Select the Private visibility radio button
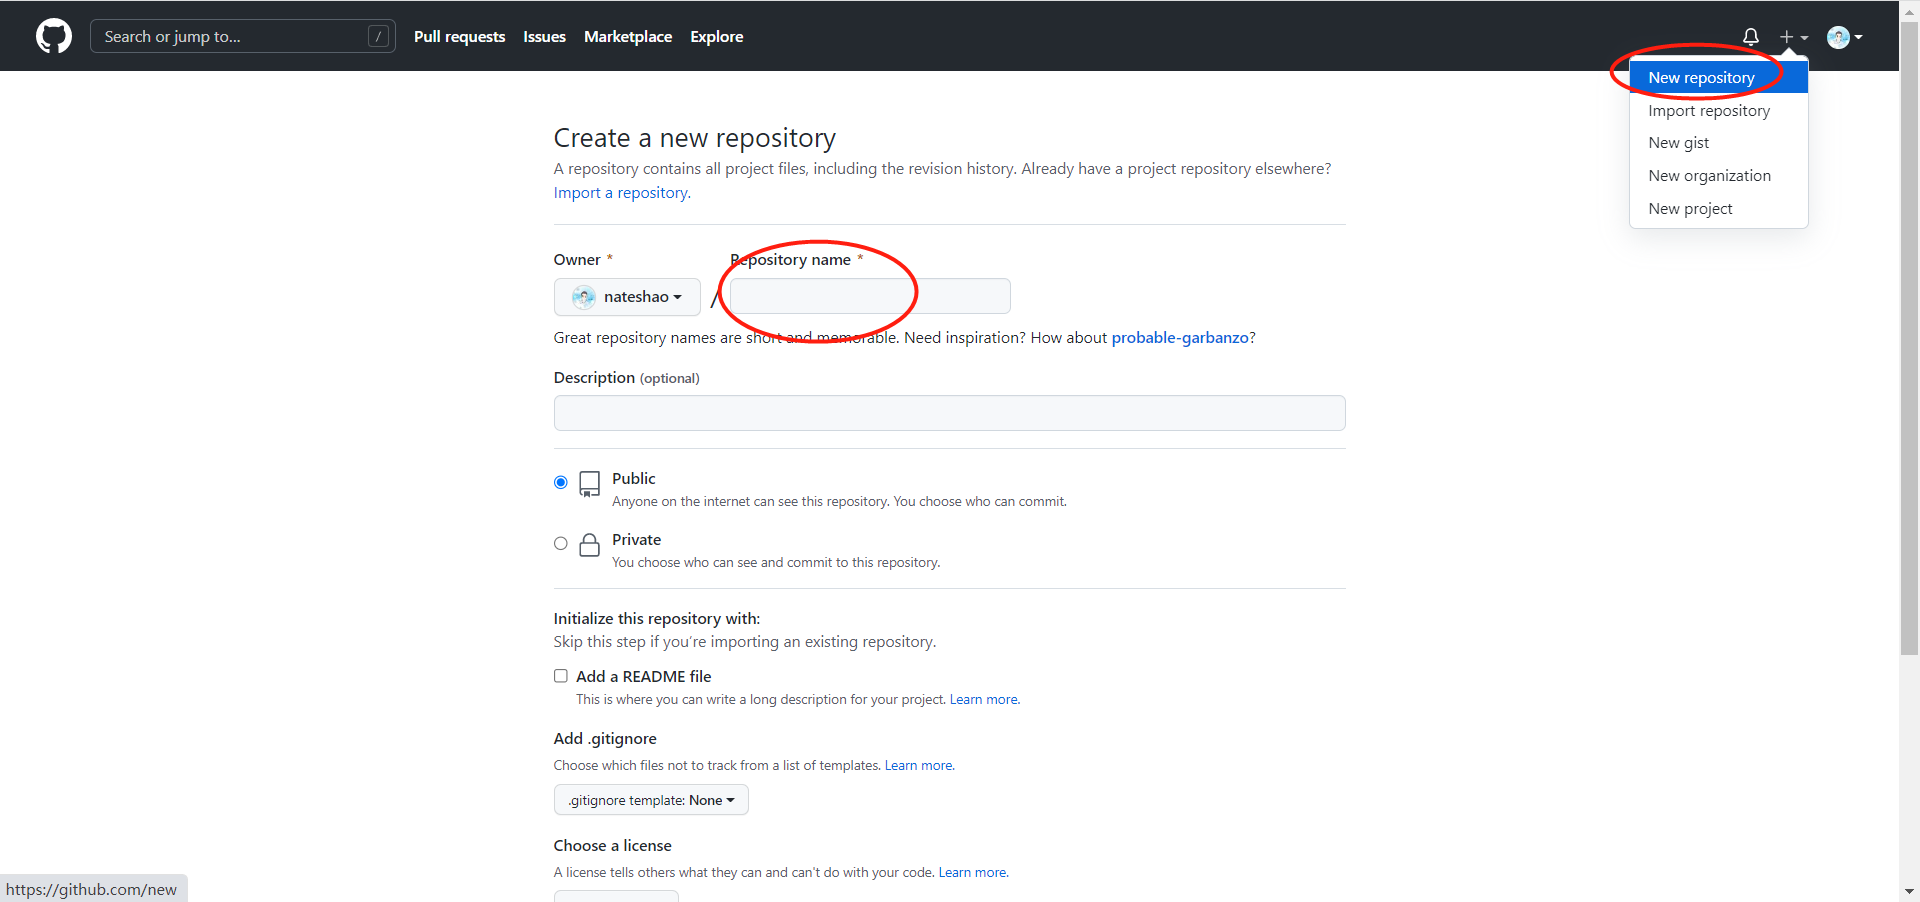This screenshot has height=902, width=1920. point(561,544)
